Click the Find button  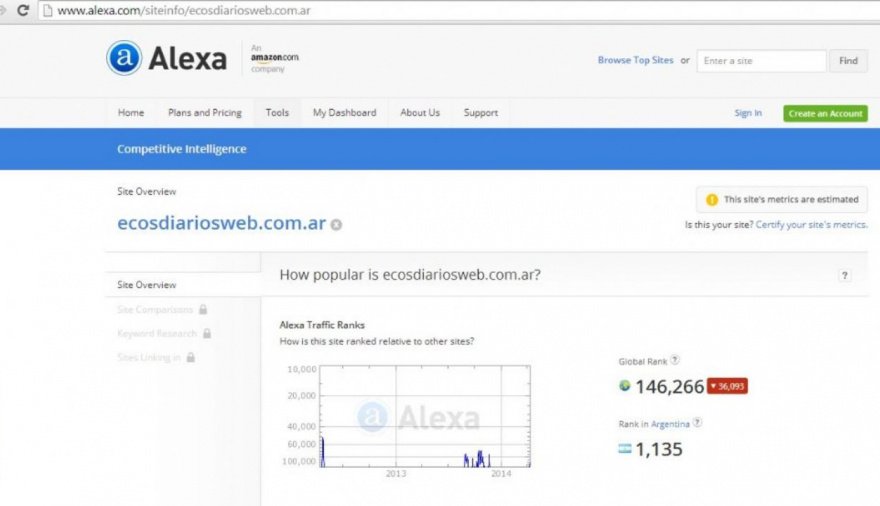[848, 61]
